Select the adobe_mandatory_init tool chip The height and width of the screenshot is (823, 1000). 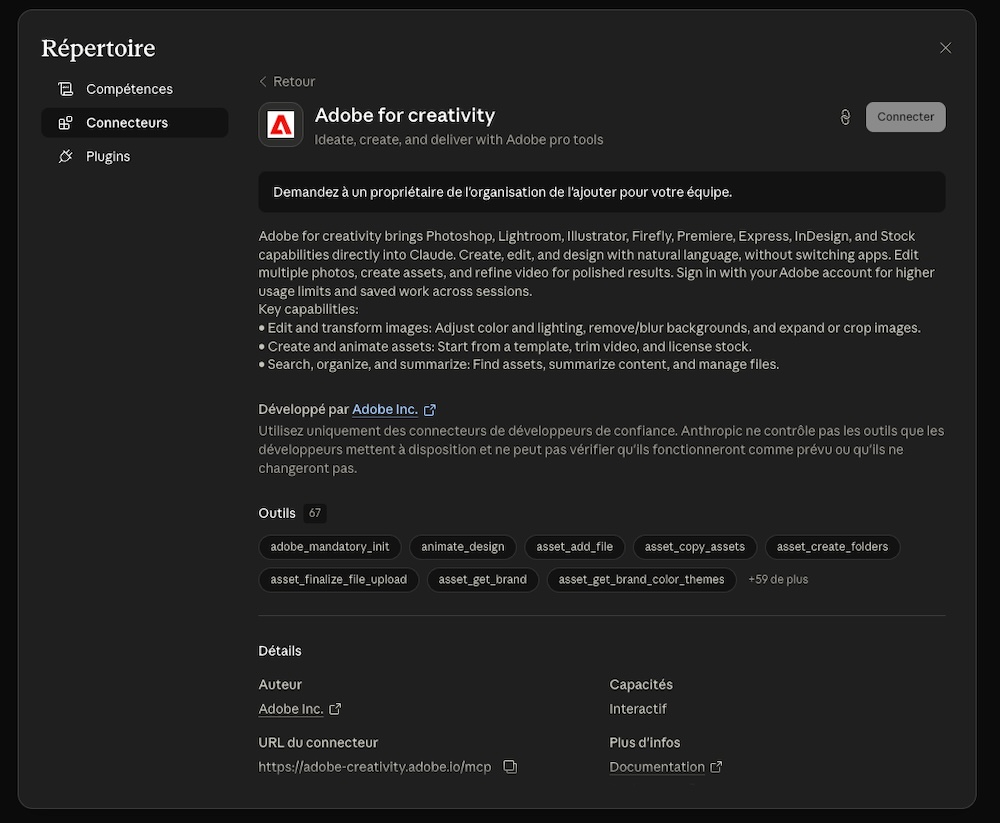(330, 547)
